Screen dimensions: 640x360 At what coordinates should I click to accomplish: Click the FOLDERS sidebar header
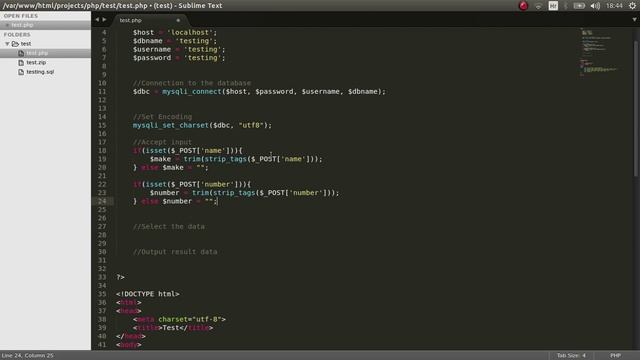(17, 34)
